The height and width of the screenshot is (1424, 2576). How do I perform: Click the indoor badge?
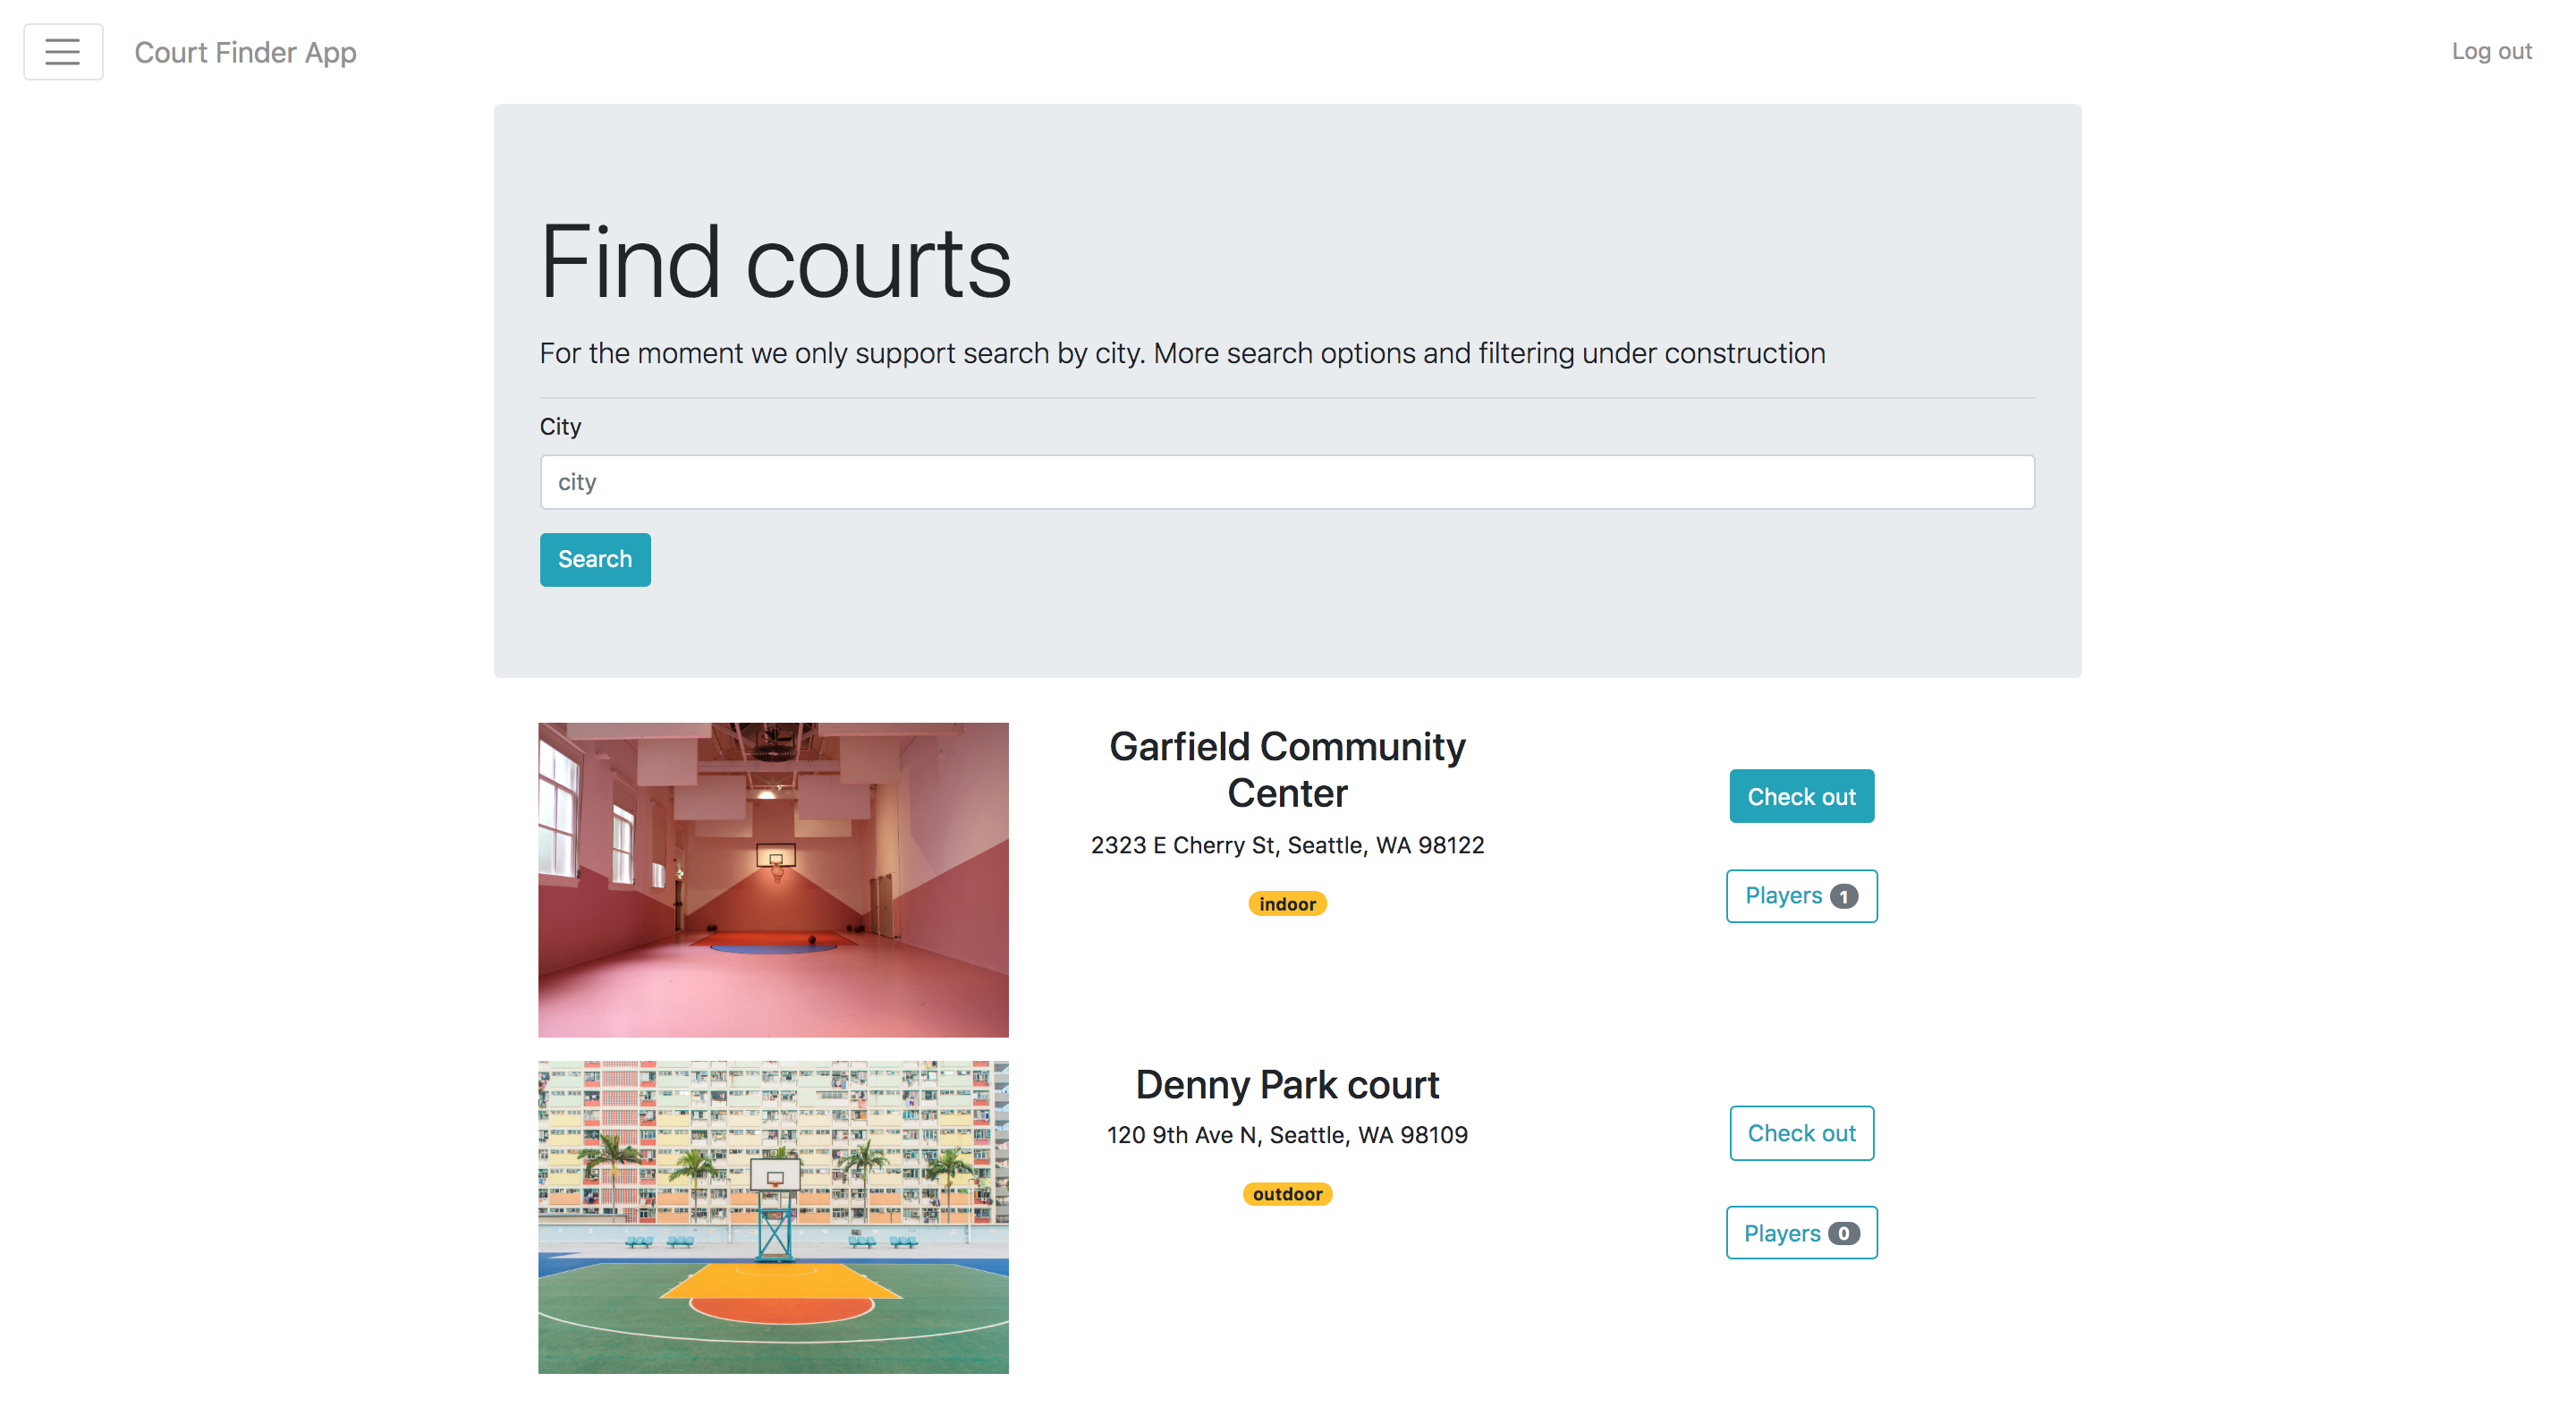(1287, 904)
